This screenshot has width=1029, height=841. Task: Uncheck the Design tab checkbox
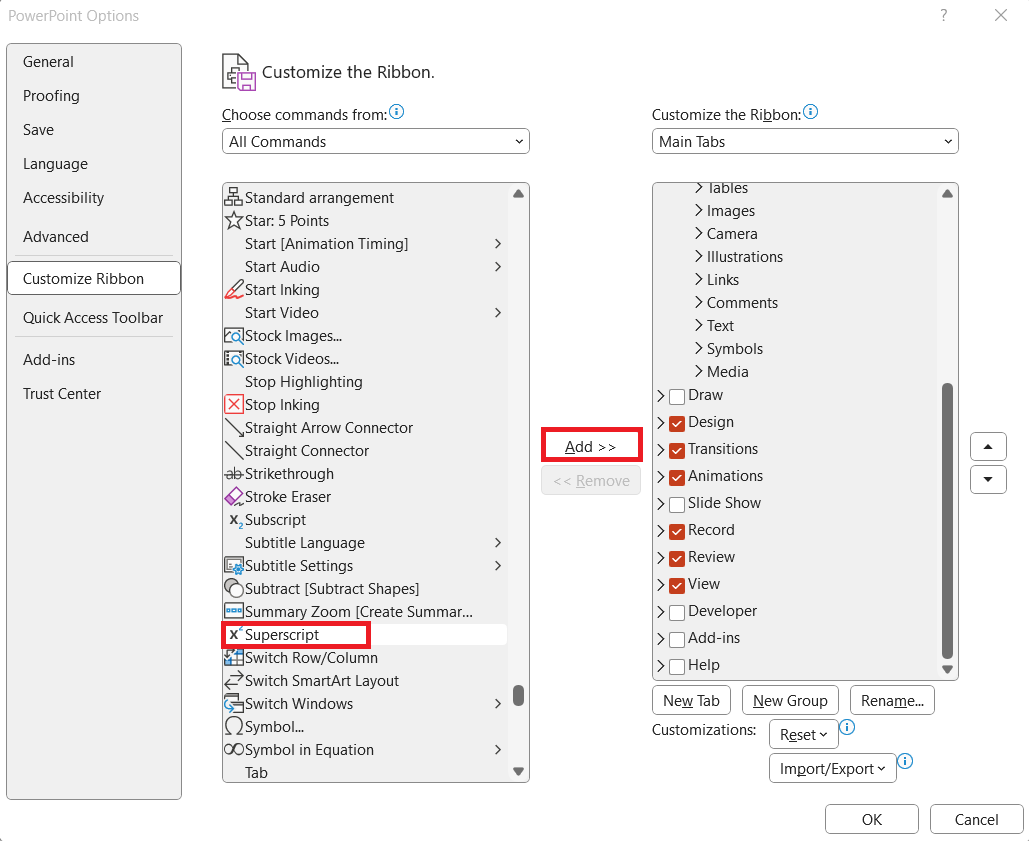pyautogui.click(x=677, y=423)
